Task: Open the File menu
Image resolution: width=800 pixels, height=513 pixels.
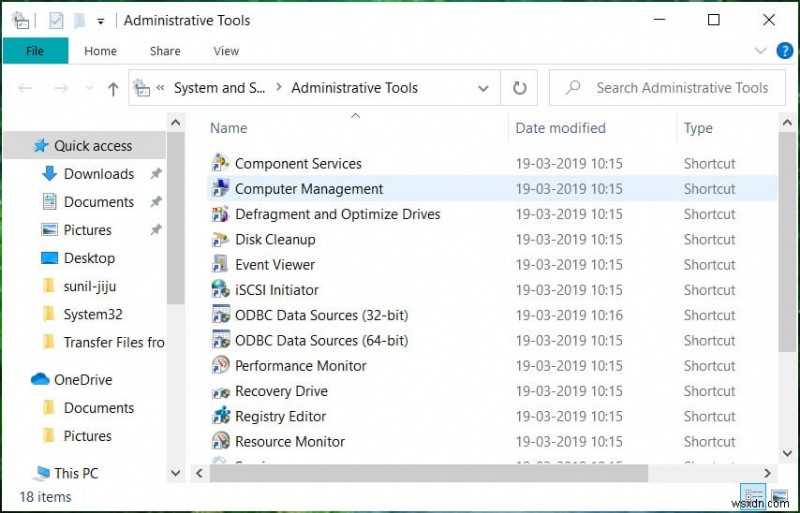Action: pyautogui.click(x=35, y=51)
